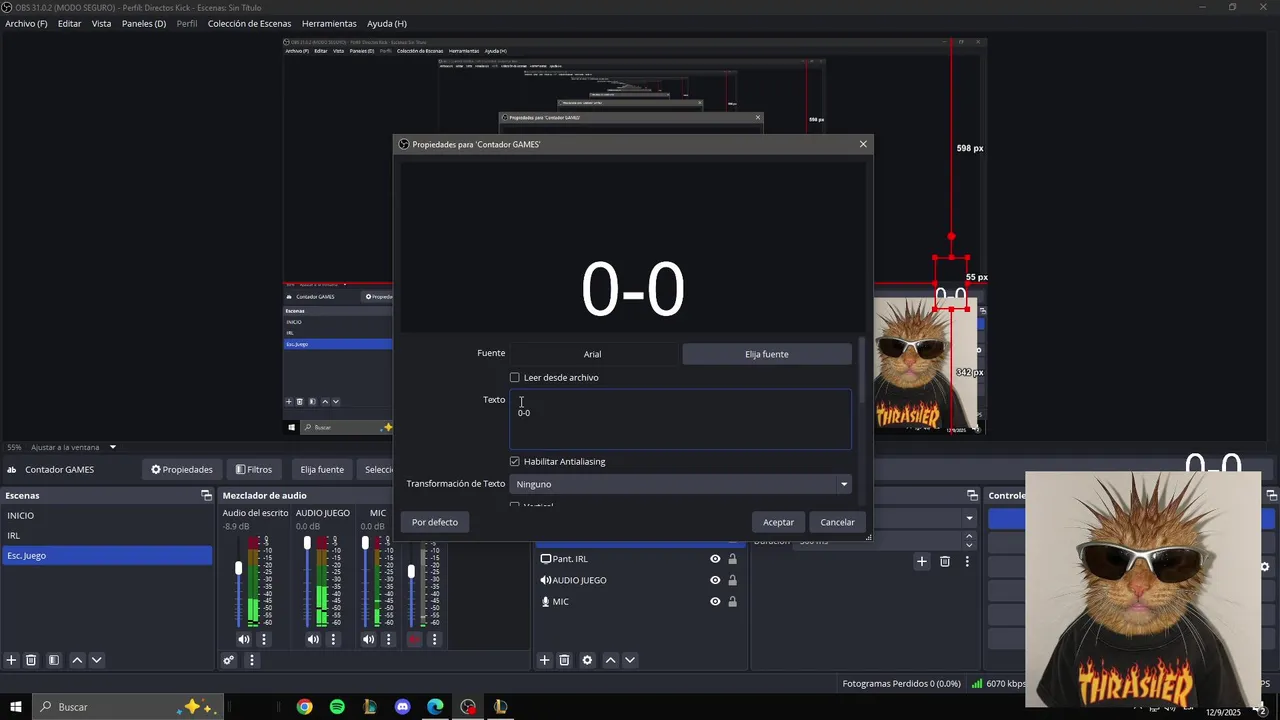The image size is (1280, 720).
Task: Expand the scene transition type dropdown
Action: (x=969, y=518)
